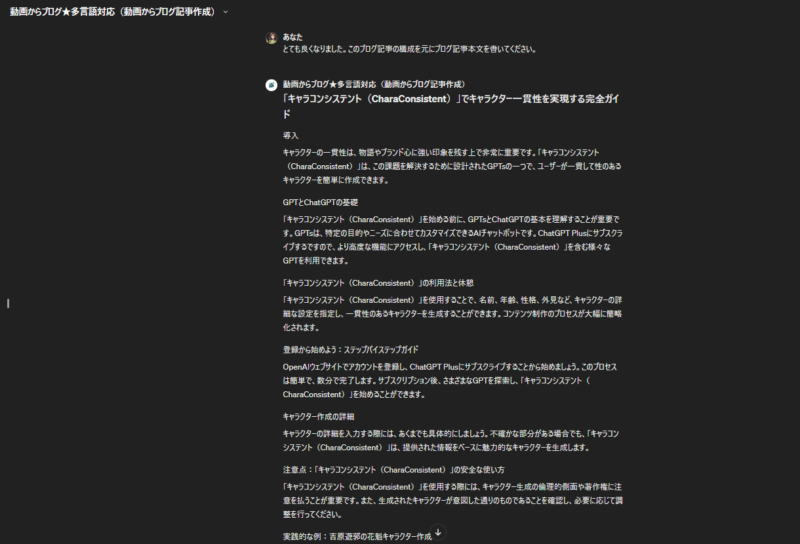
Task: Click the GPT avatar icon beside the response
Action: click(x=271, y=85)
